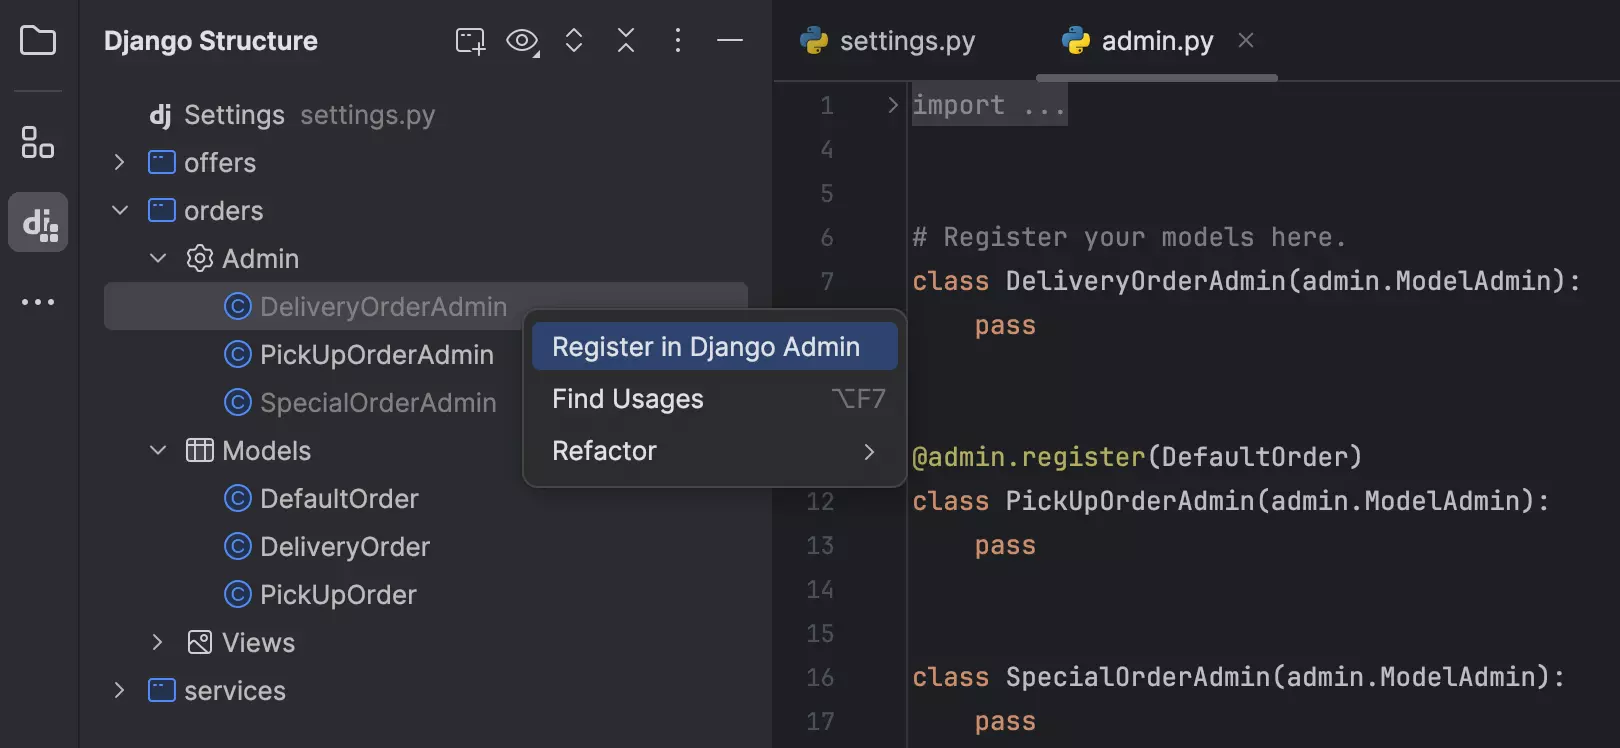Toggle the eye view options icon
Viewport: 1620px width, 748px height.
522,41
